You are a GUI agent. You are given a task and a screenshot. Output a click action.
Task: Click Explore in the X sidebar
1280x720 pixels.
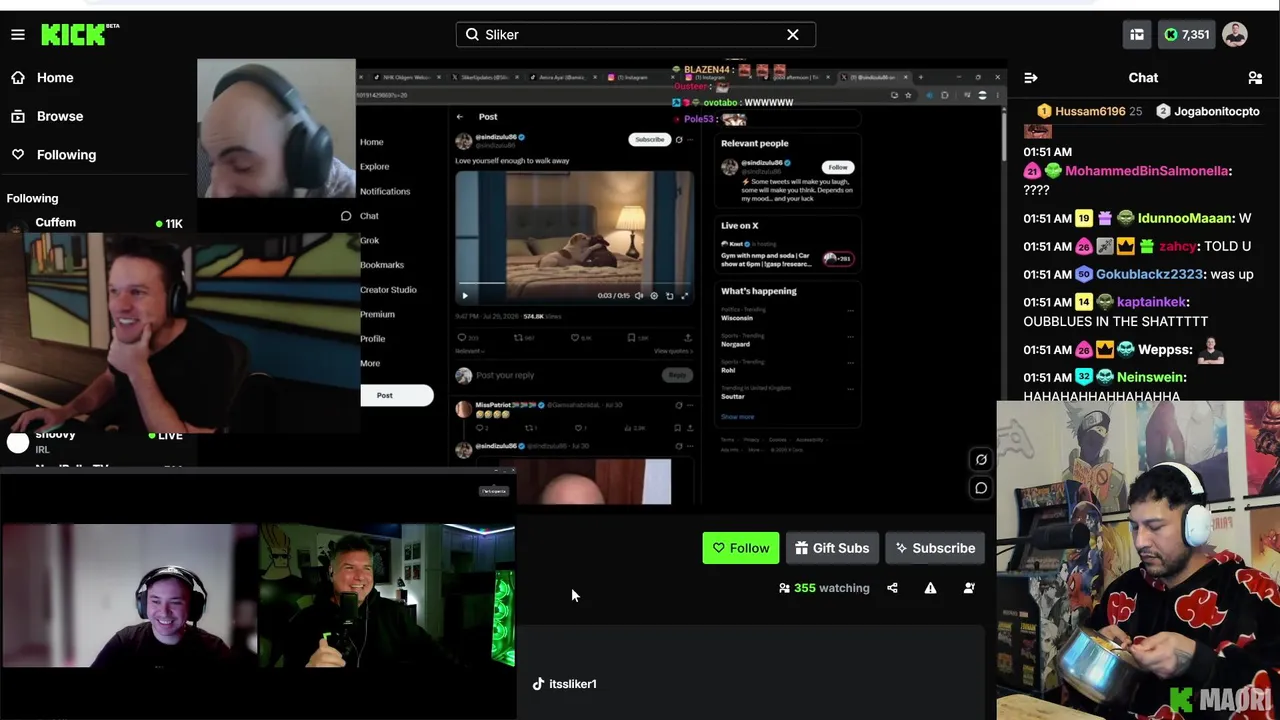375,167
